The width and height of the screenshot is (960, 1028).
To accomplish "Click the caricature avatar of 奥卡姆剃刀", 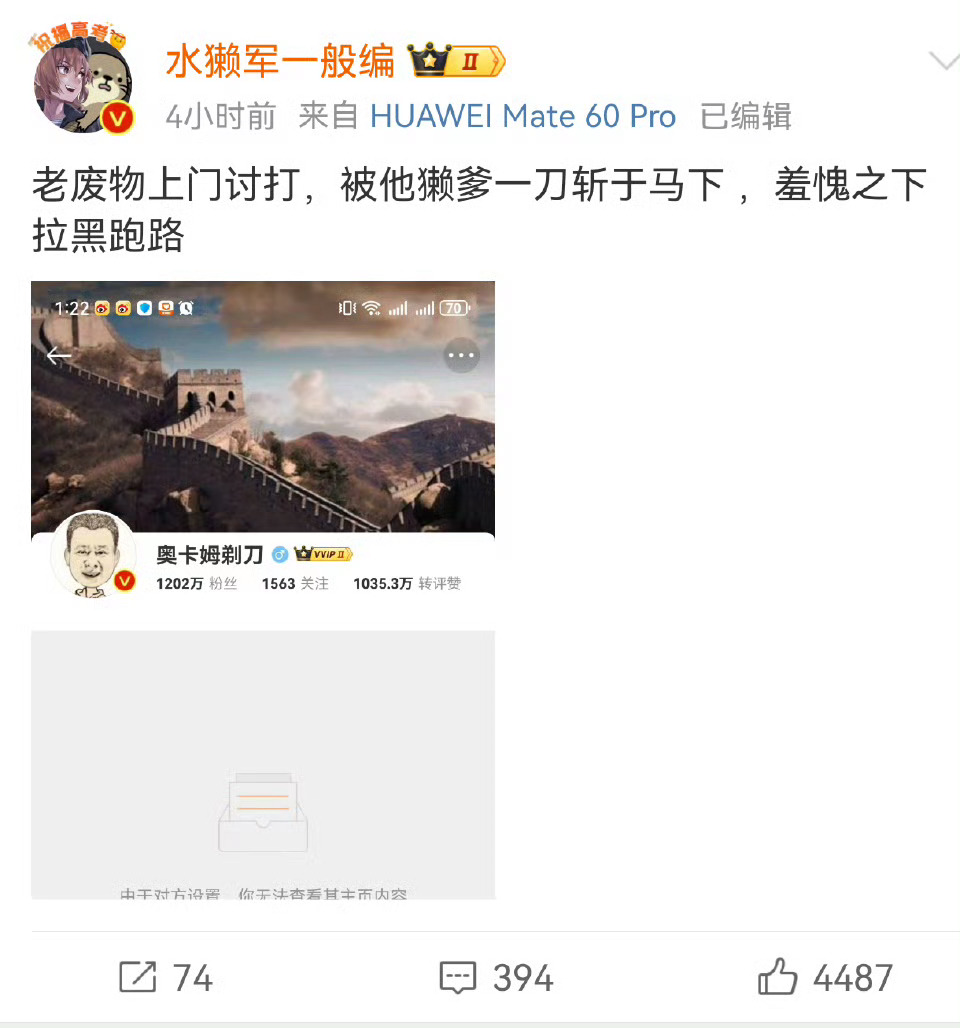I will click(93, 555).
